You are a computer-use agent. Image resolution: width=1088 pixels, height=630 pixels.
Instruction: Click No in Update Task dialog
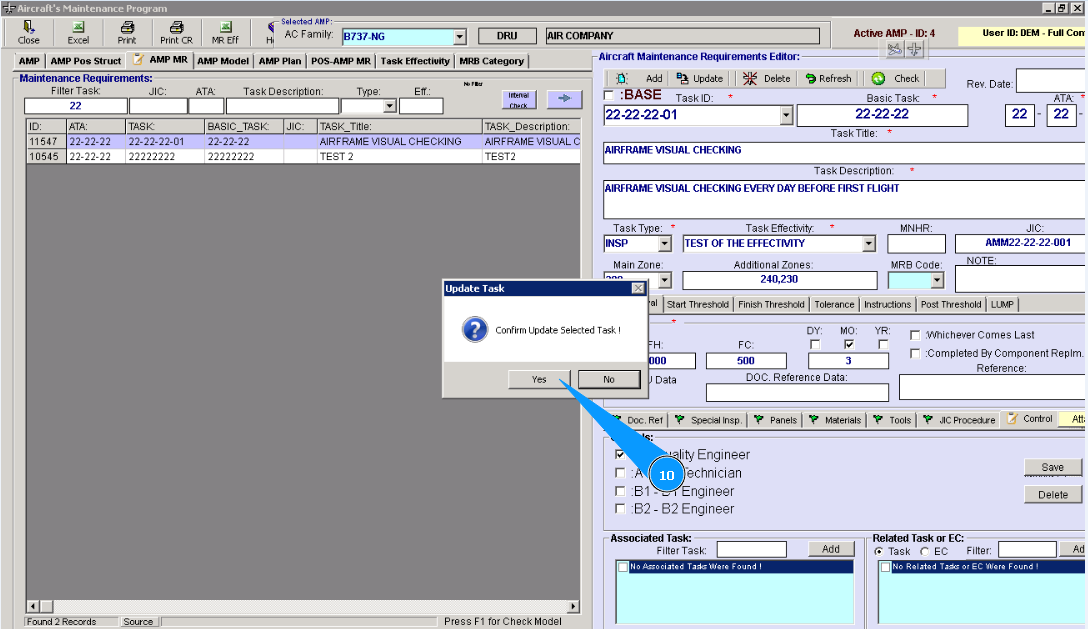[x=609, y=380]
